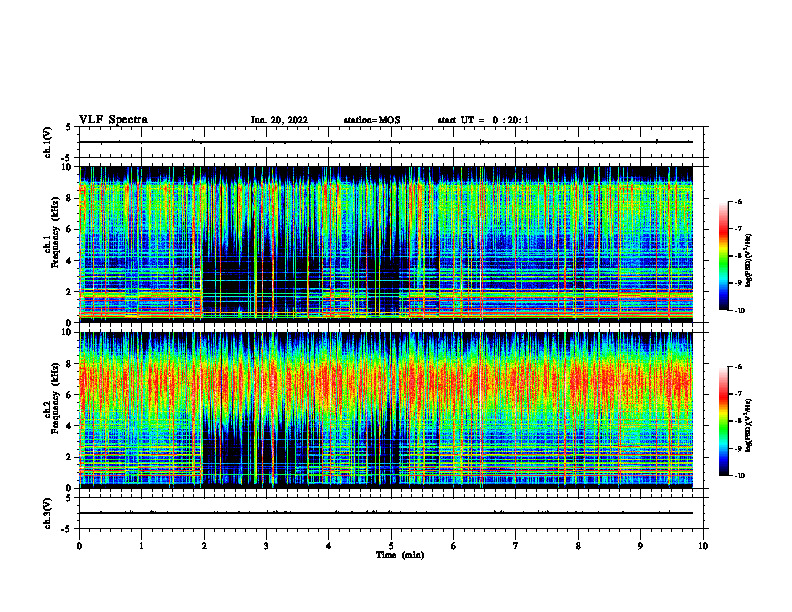
Task: Click time axis tick label "8"
Action: (x=578, y=546)
